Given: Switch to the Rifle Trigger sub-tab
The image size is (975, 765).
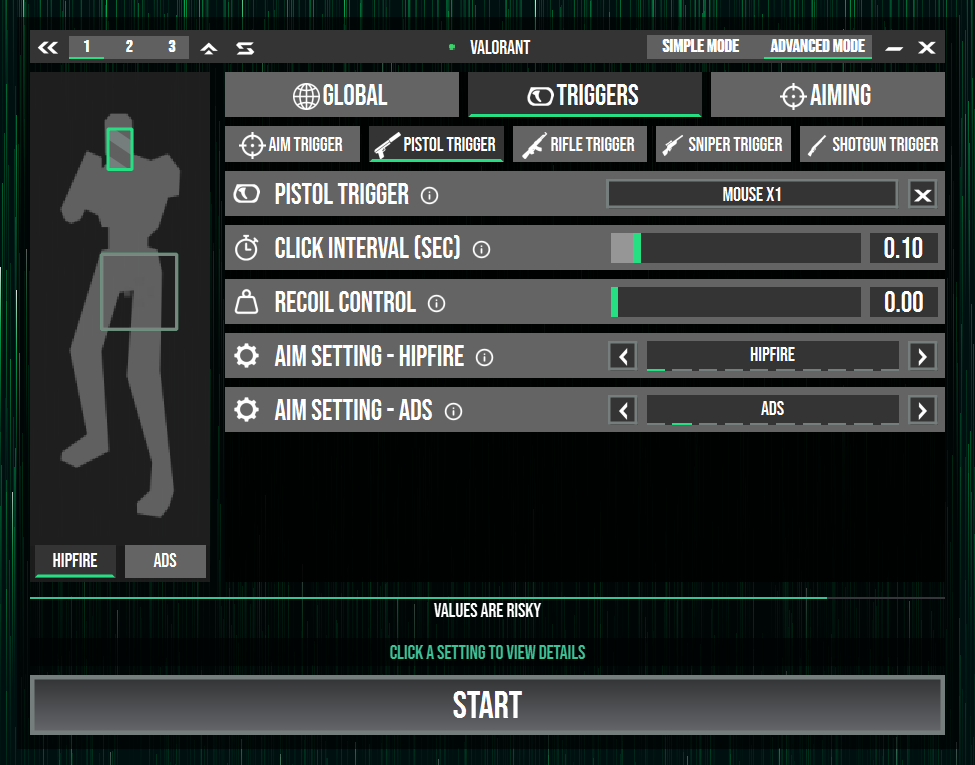Looking at the screenshot, I should [580, 144].
